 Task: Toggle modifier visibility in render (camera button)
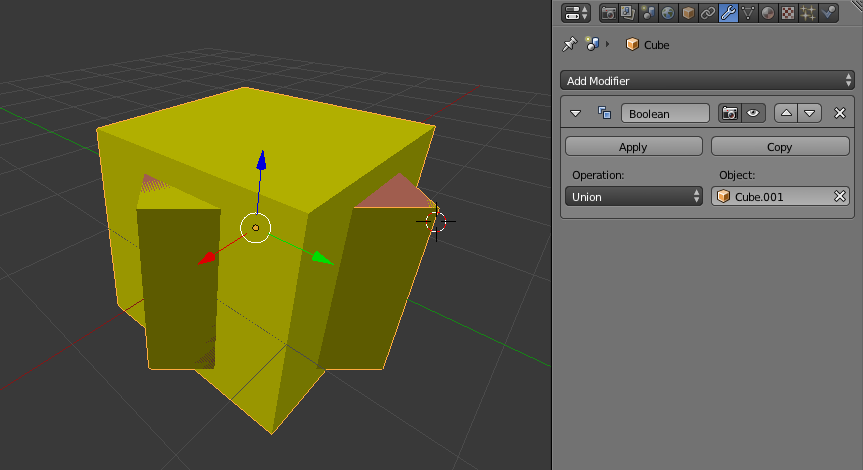click(730, 113)
